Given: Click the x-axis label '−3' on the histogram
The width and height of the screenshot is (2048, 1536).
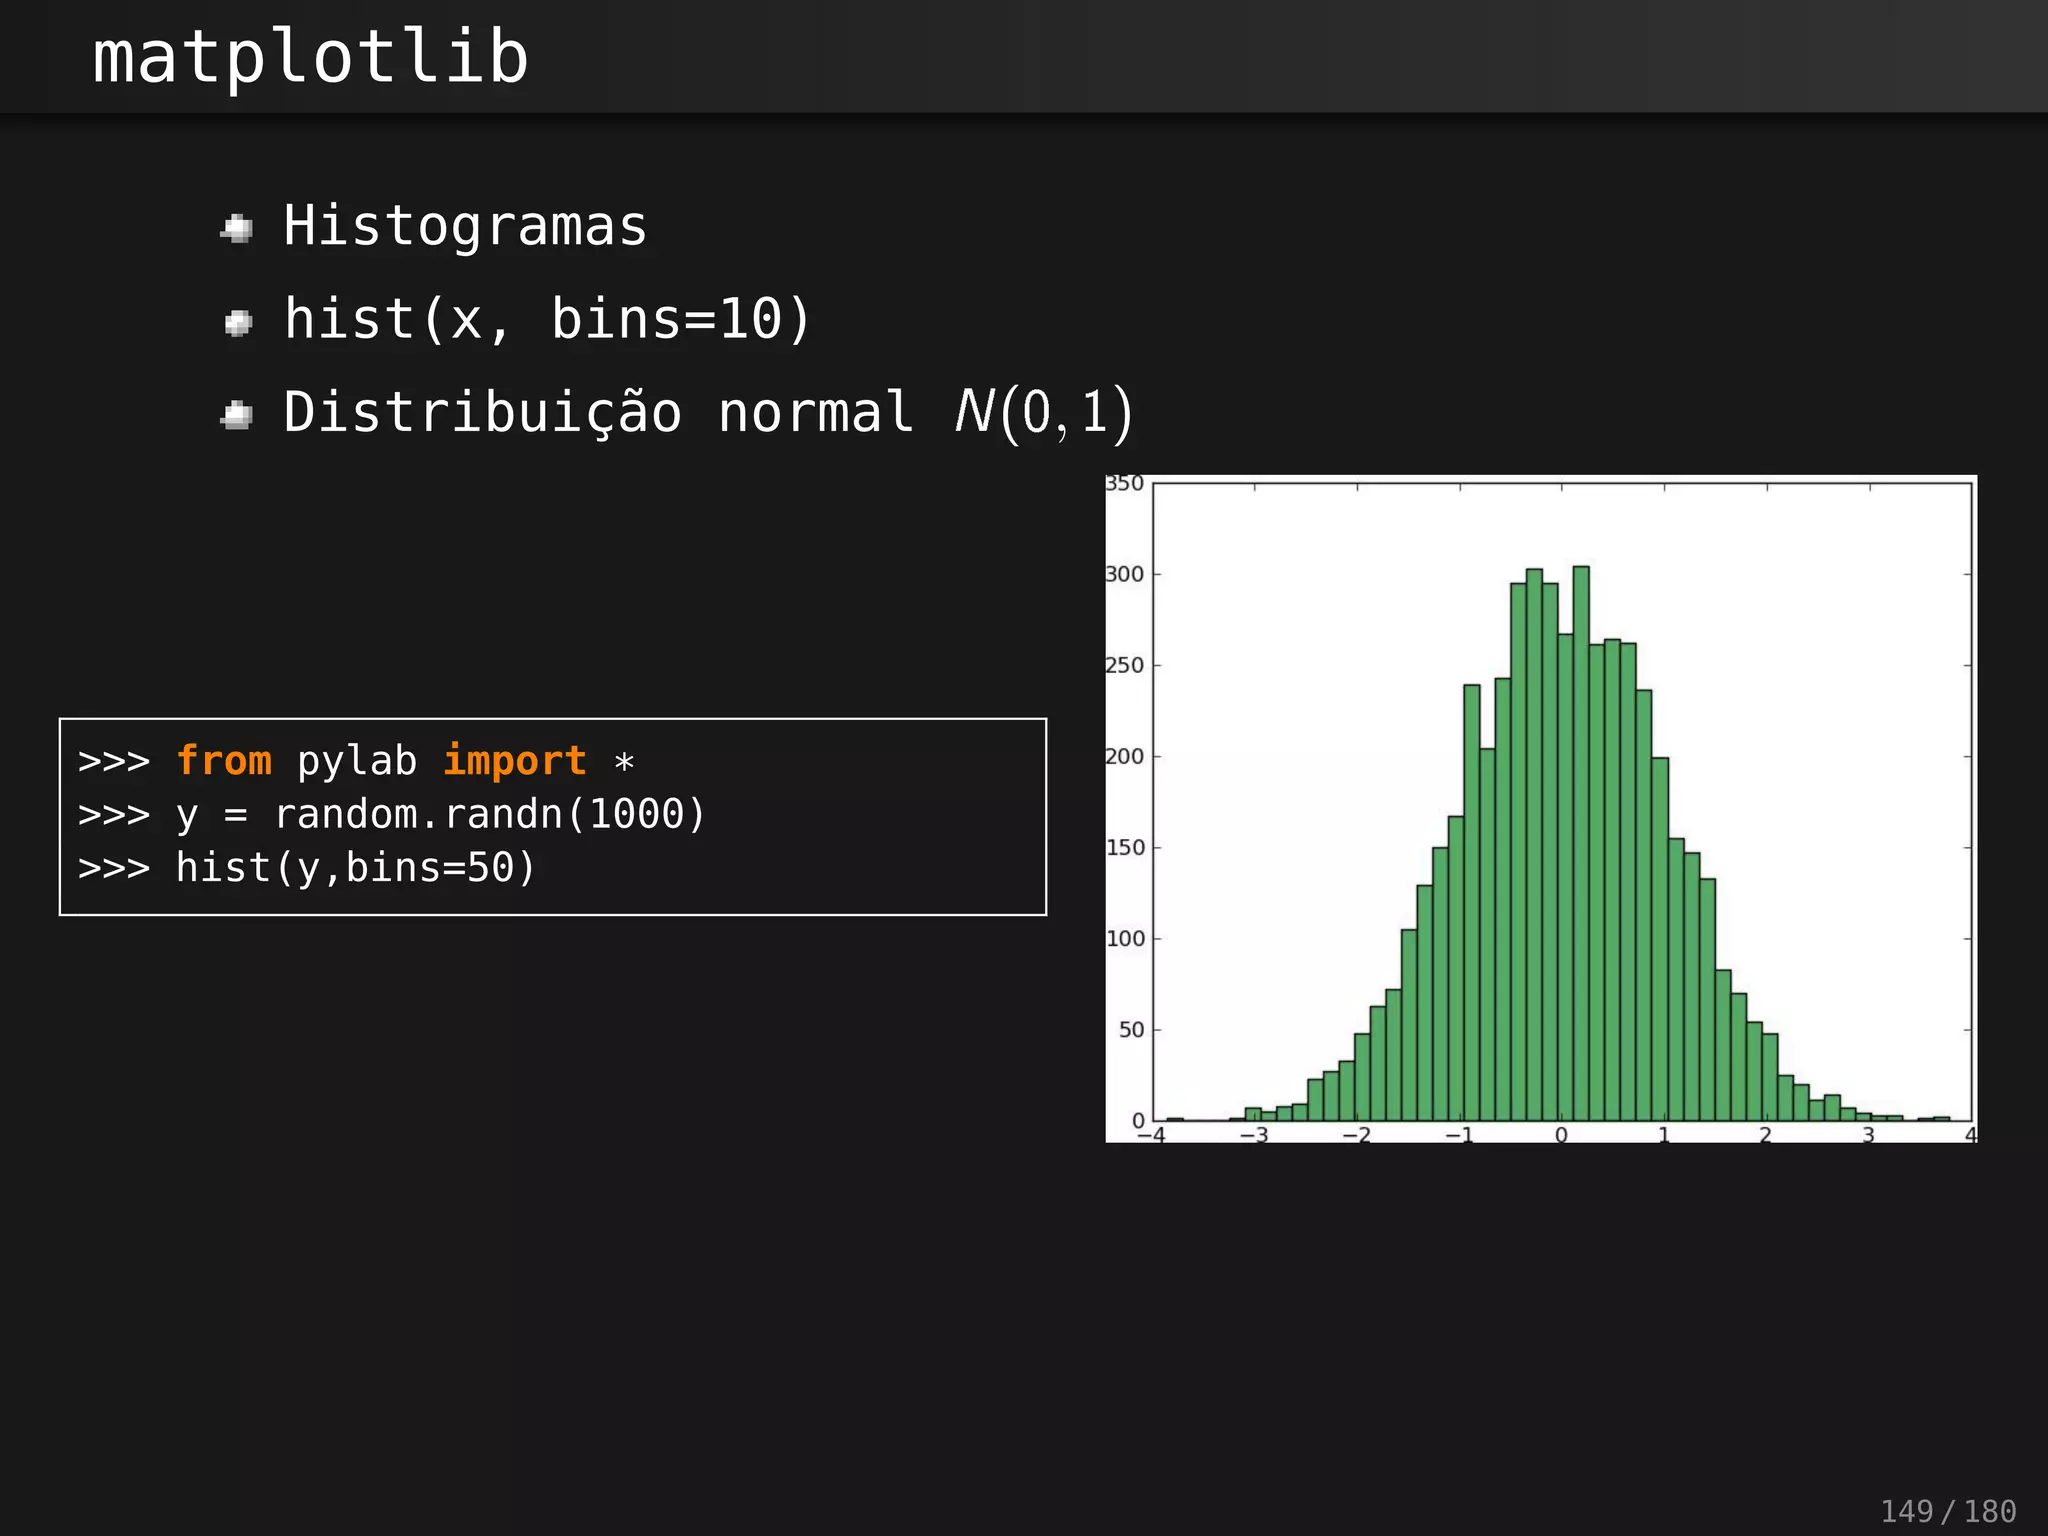Looking at the screenshot, I should (x=1254, y=1135).
